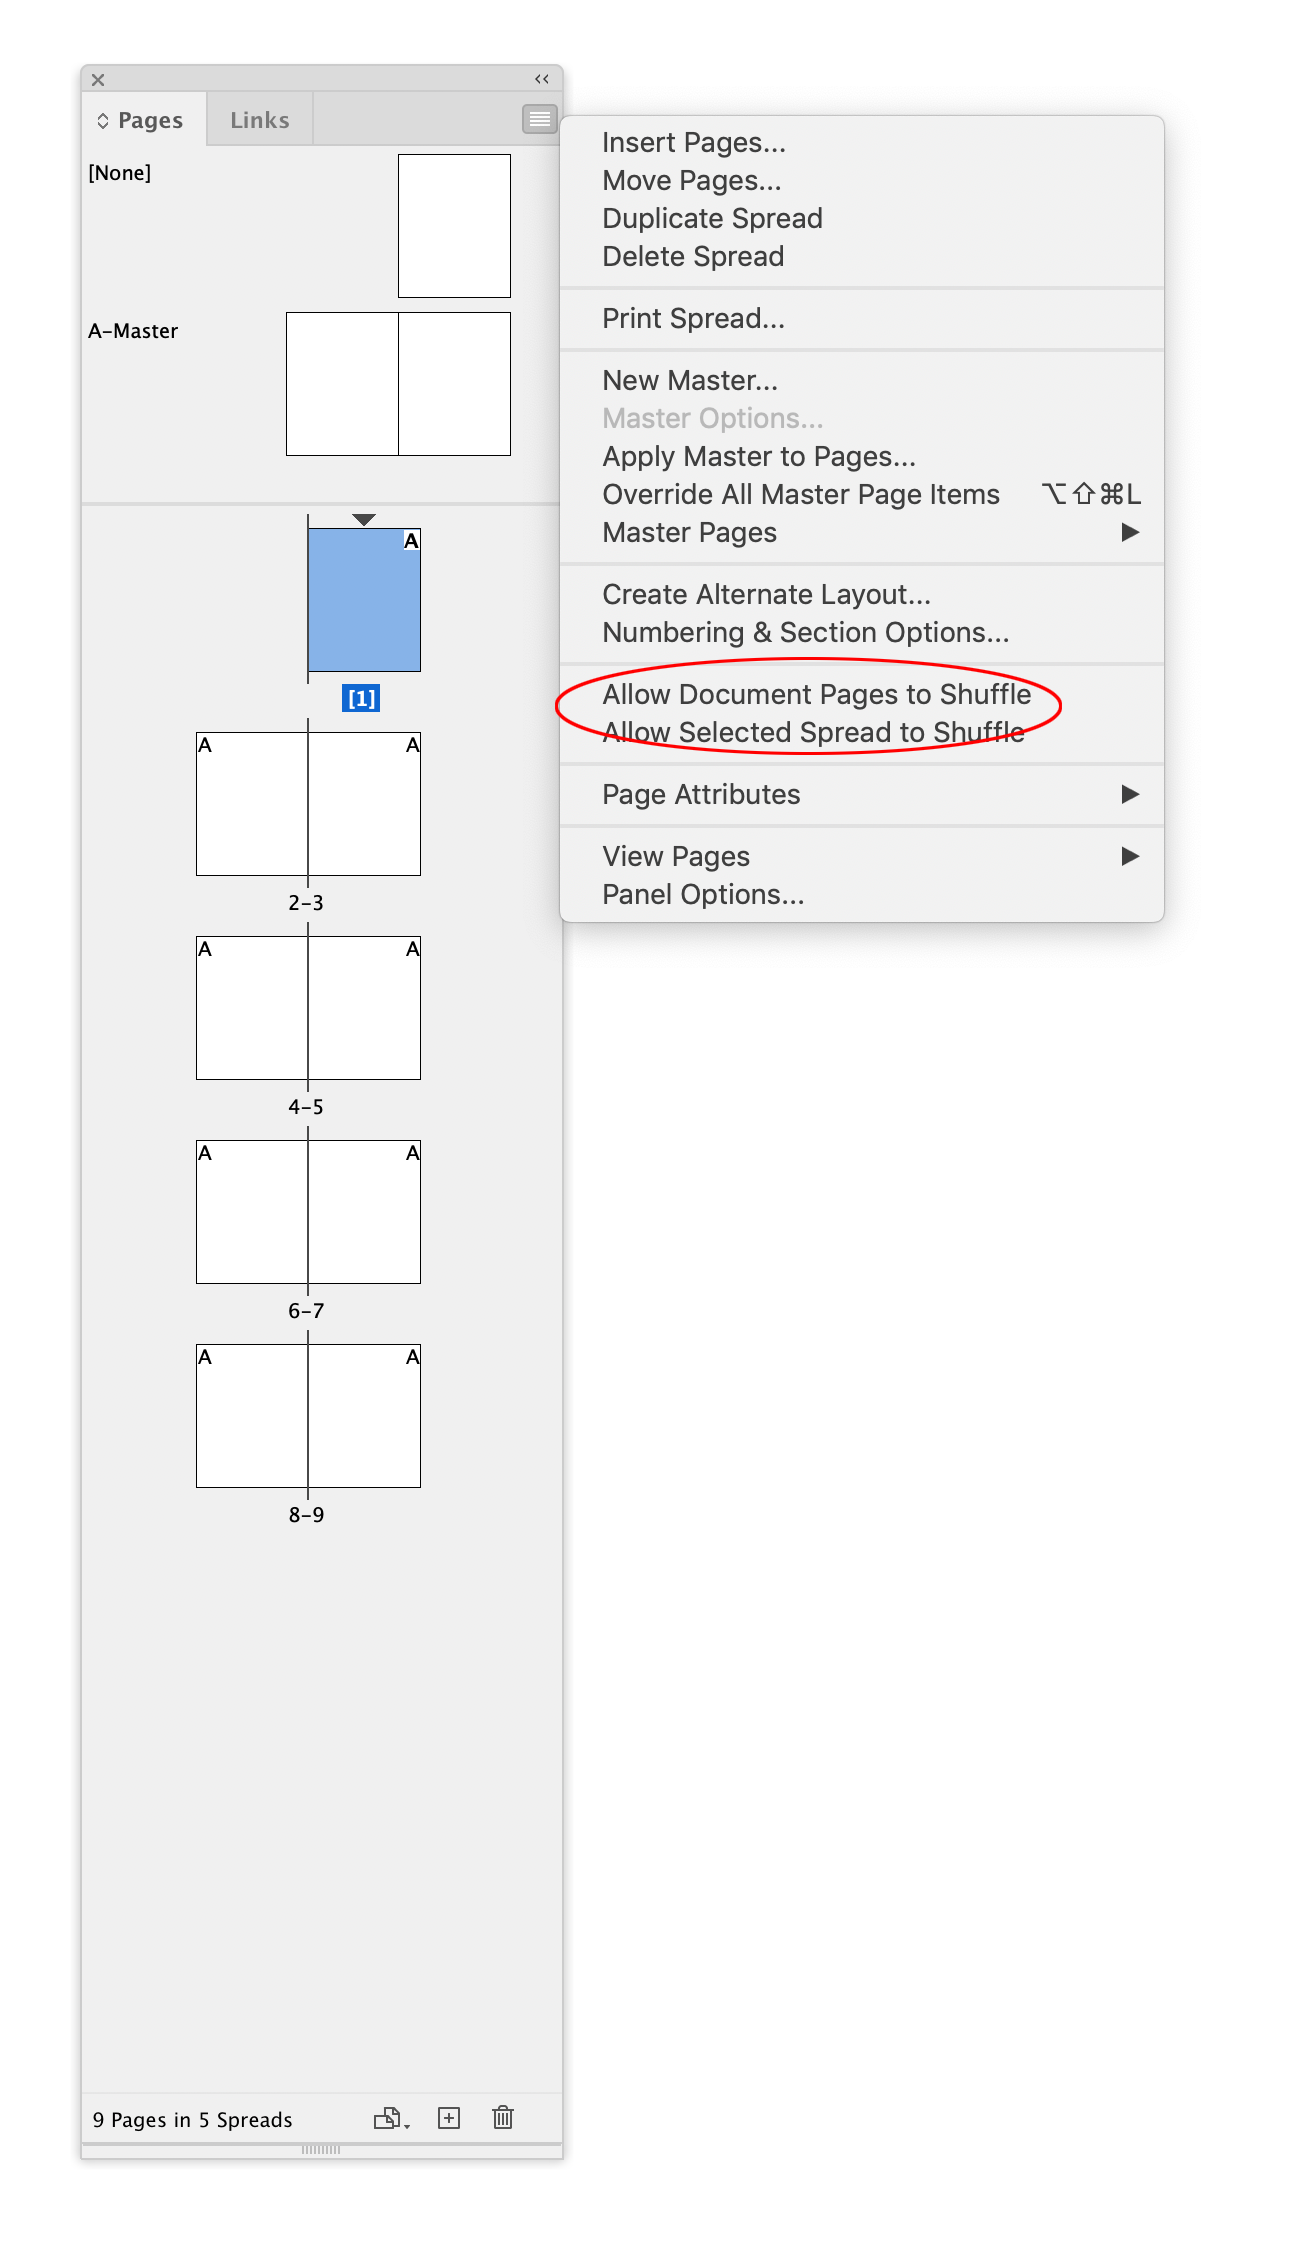Expand the Page Attributes submenu
Viewport: 1316px width, 2258px height.
[700, 794]
